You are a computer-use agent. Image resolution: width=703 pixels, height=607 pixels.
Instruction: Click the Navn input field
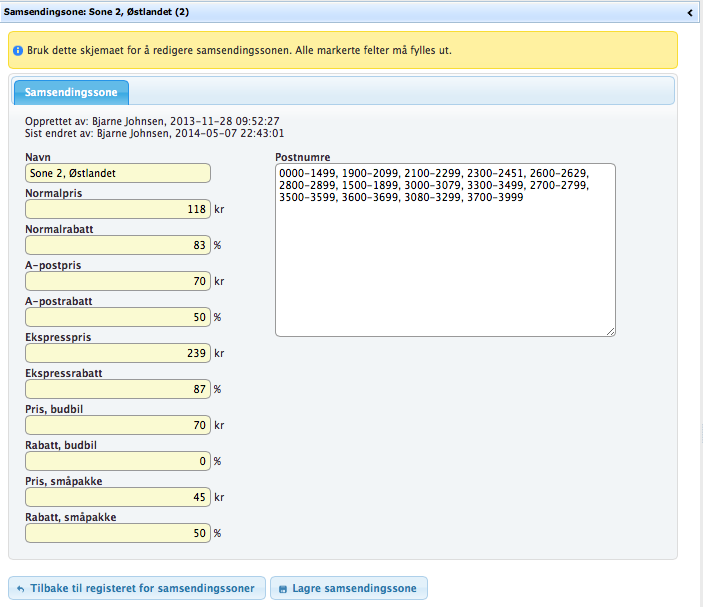click(x=118, y=173)
